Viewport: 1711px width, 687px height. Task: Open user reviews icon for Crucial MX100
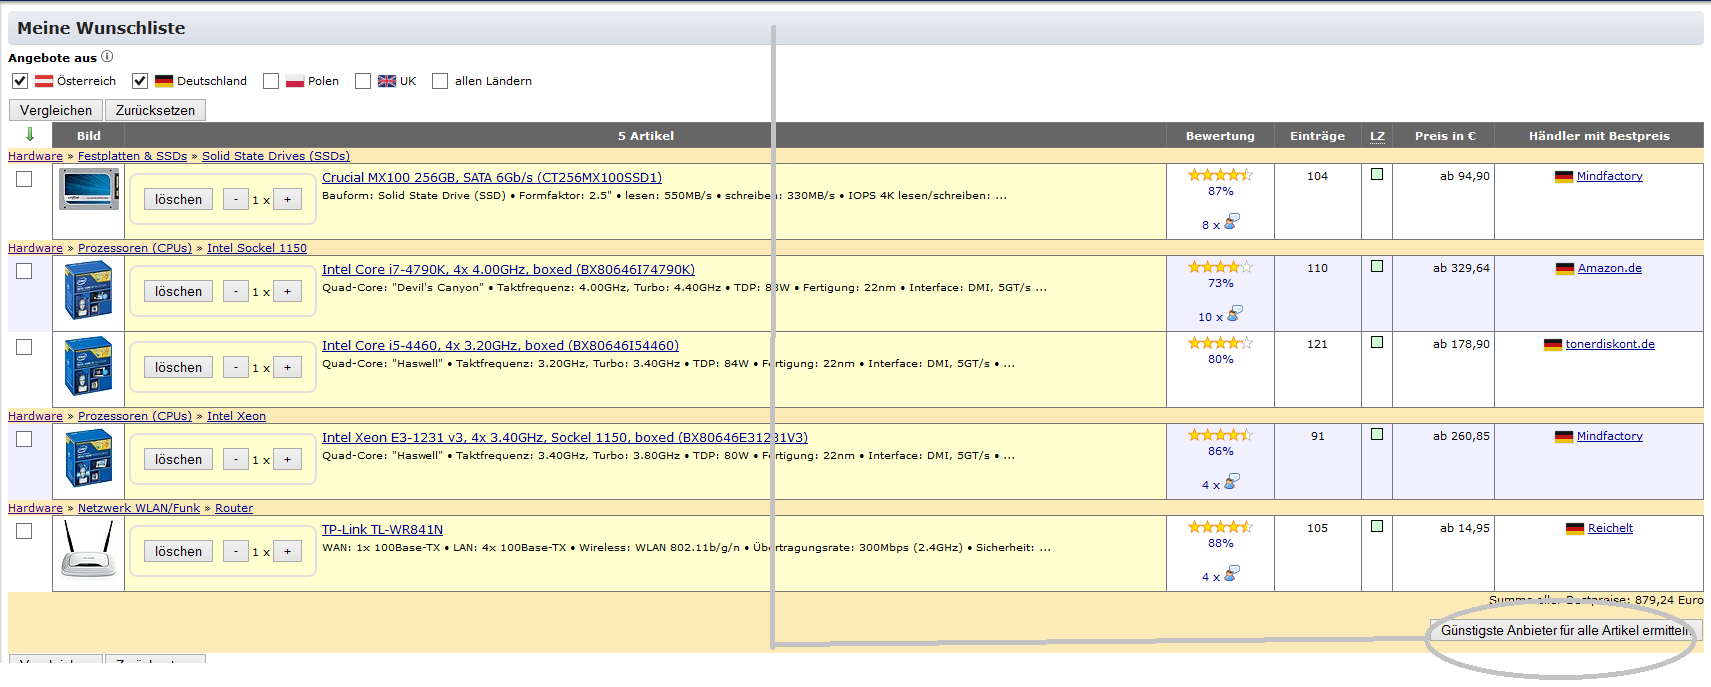tap(1232, 221)
